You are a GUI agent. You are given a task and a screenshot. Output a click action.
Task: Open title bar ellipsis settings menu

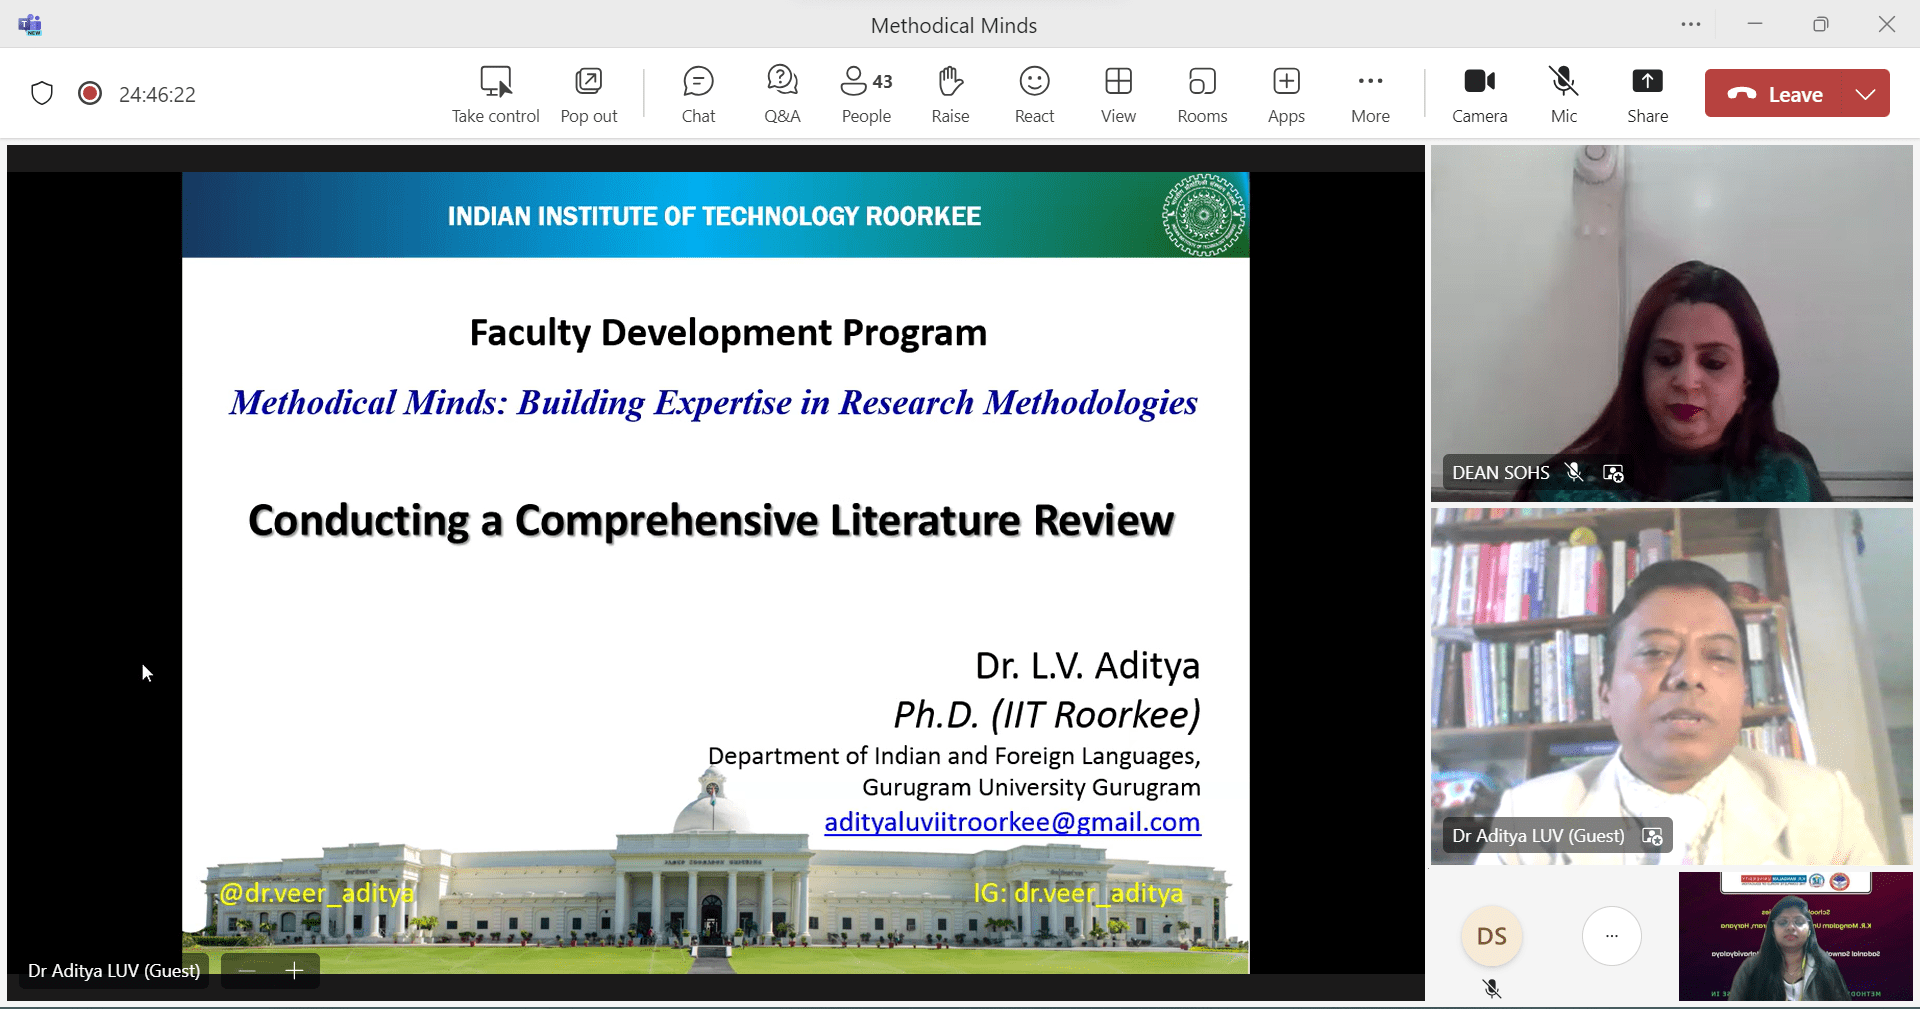[x=1691, y=25]
